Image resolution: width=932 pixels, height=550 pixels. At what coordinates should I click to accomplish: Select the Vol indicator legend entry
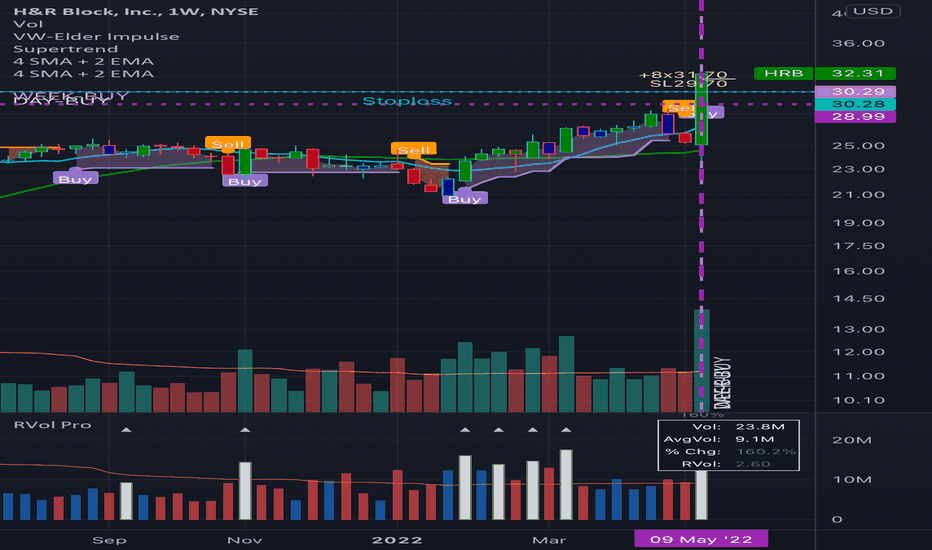[28, 24]
